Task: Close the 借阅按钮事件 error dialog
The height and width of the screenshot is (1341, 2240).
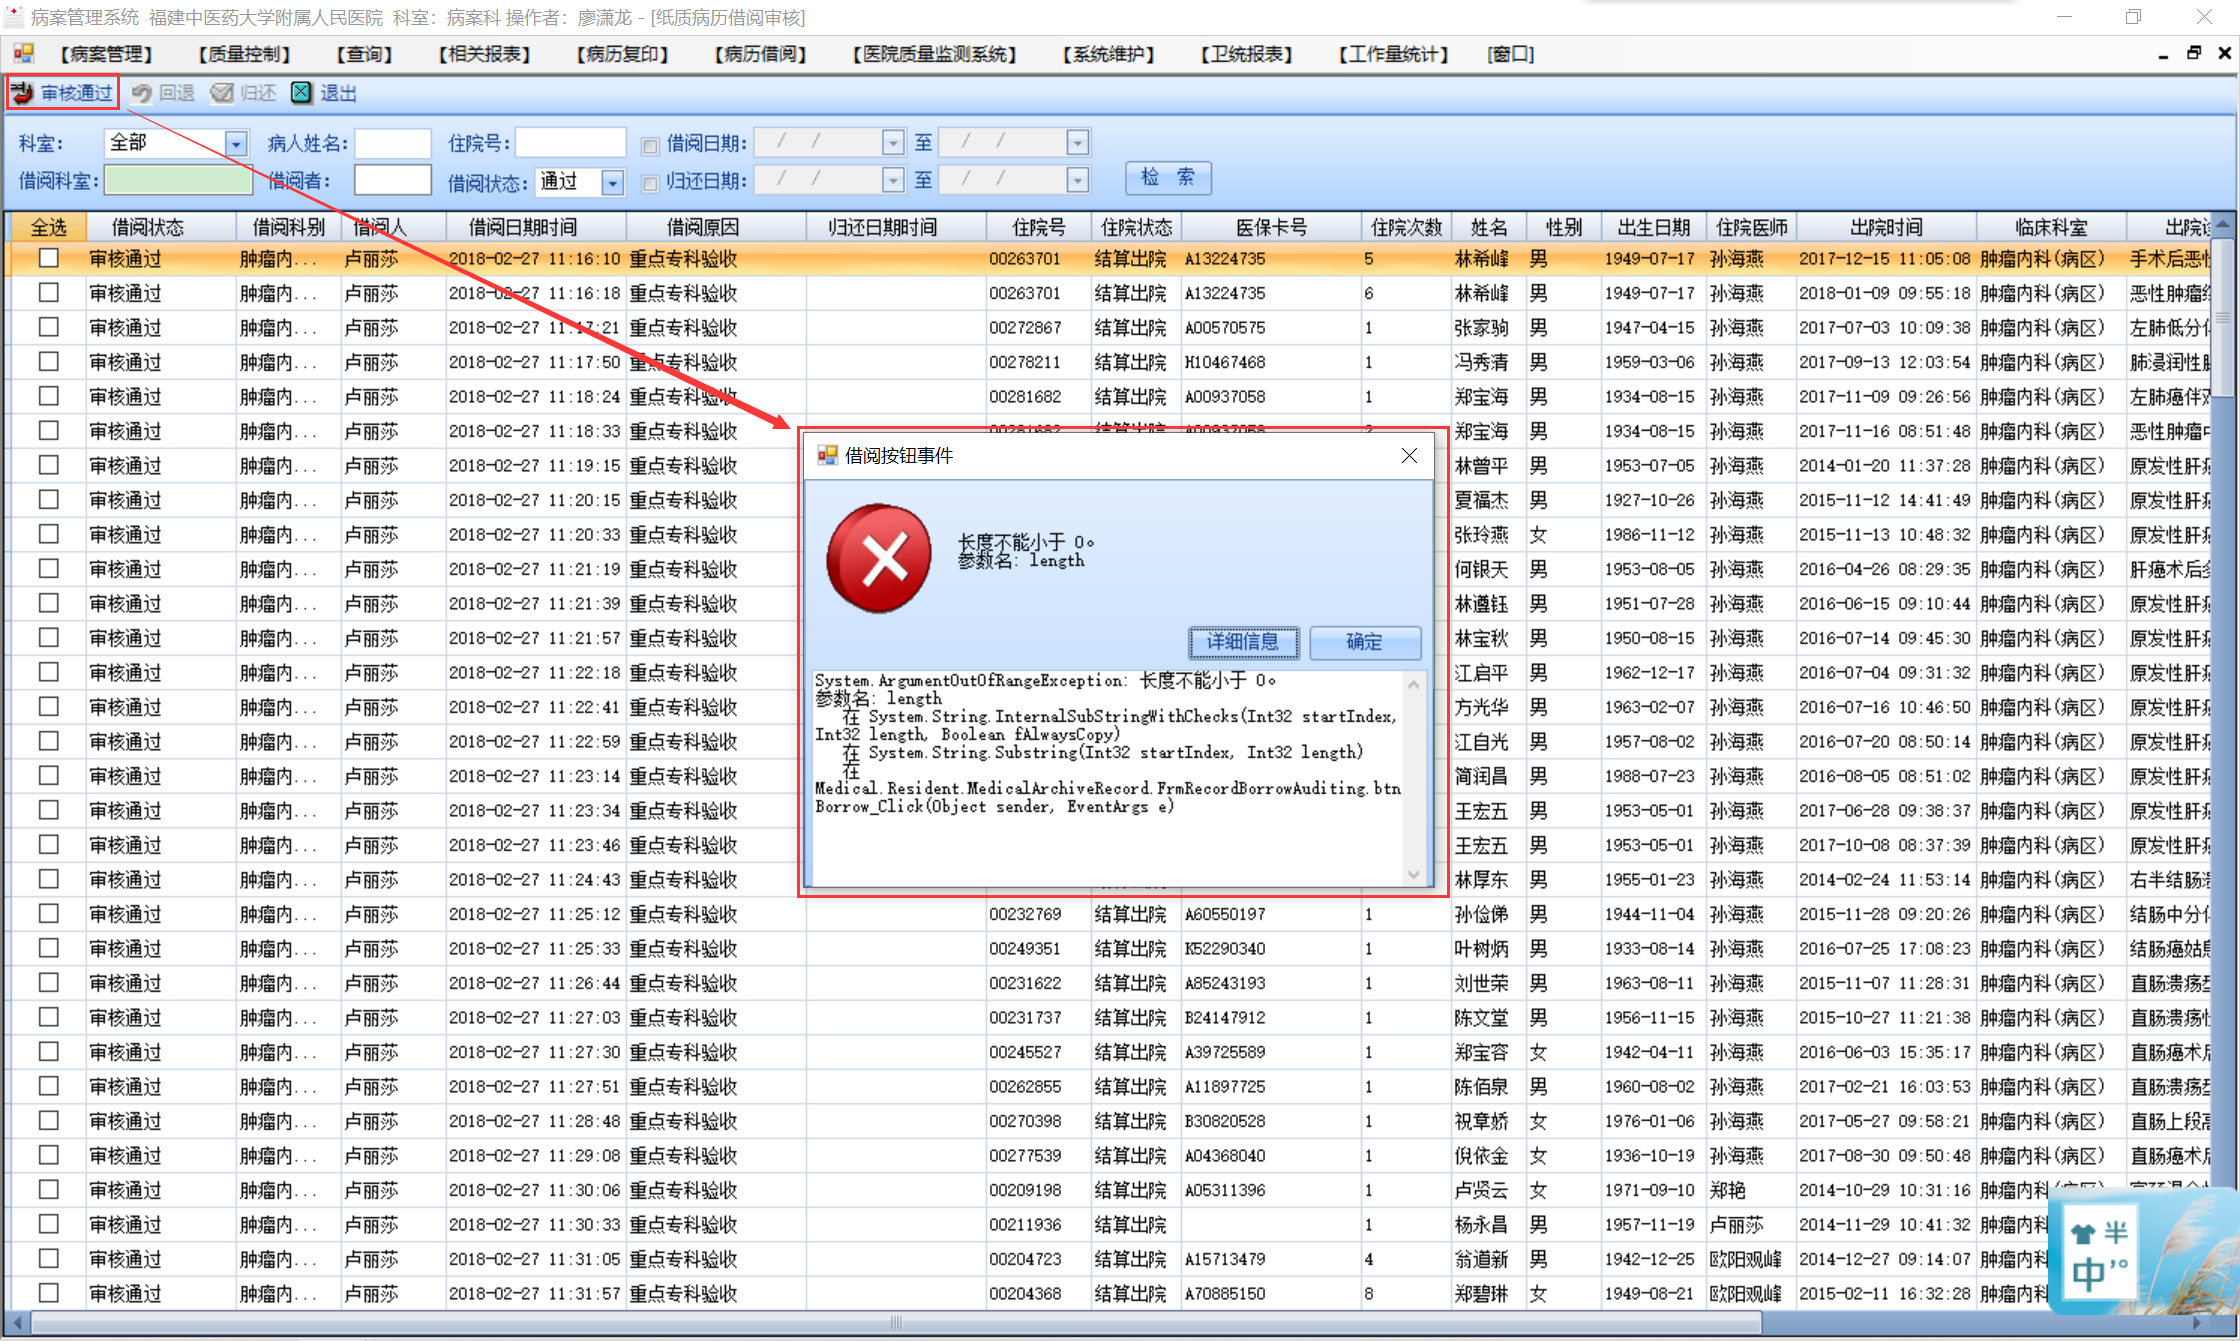Action: [x=1409, y=456]
